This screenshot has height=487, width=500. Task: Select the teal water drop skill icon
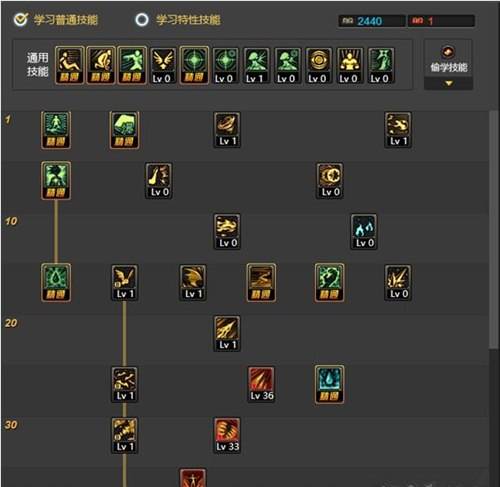tap(329, 384)
